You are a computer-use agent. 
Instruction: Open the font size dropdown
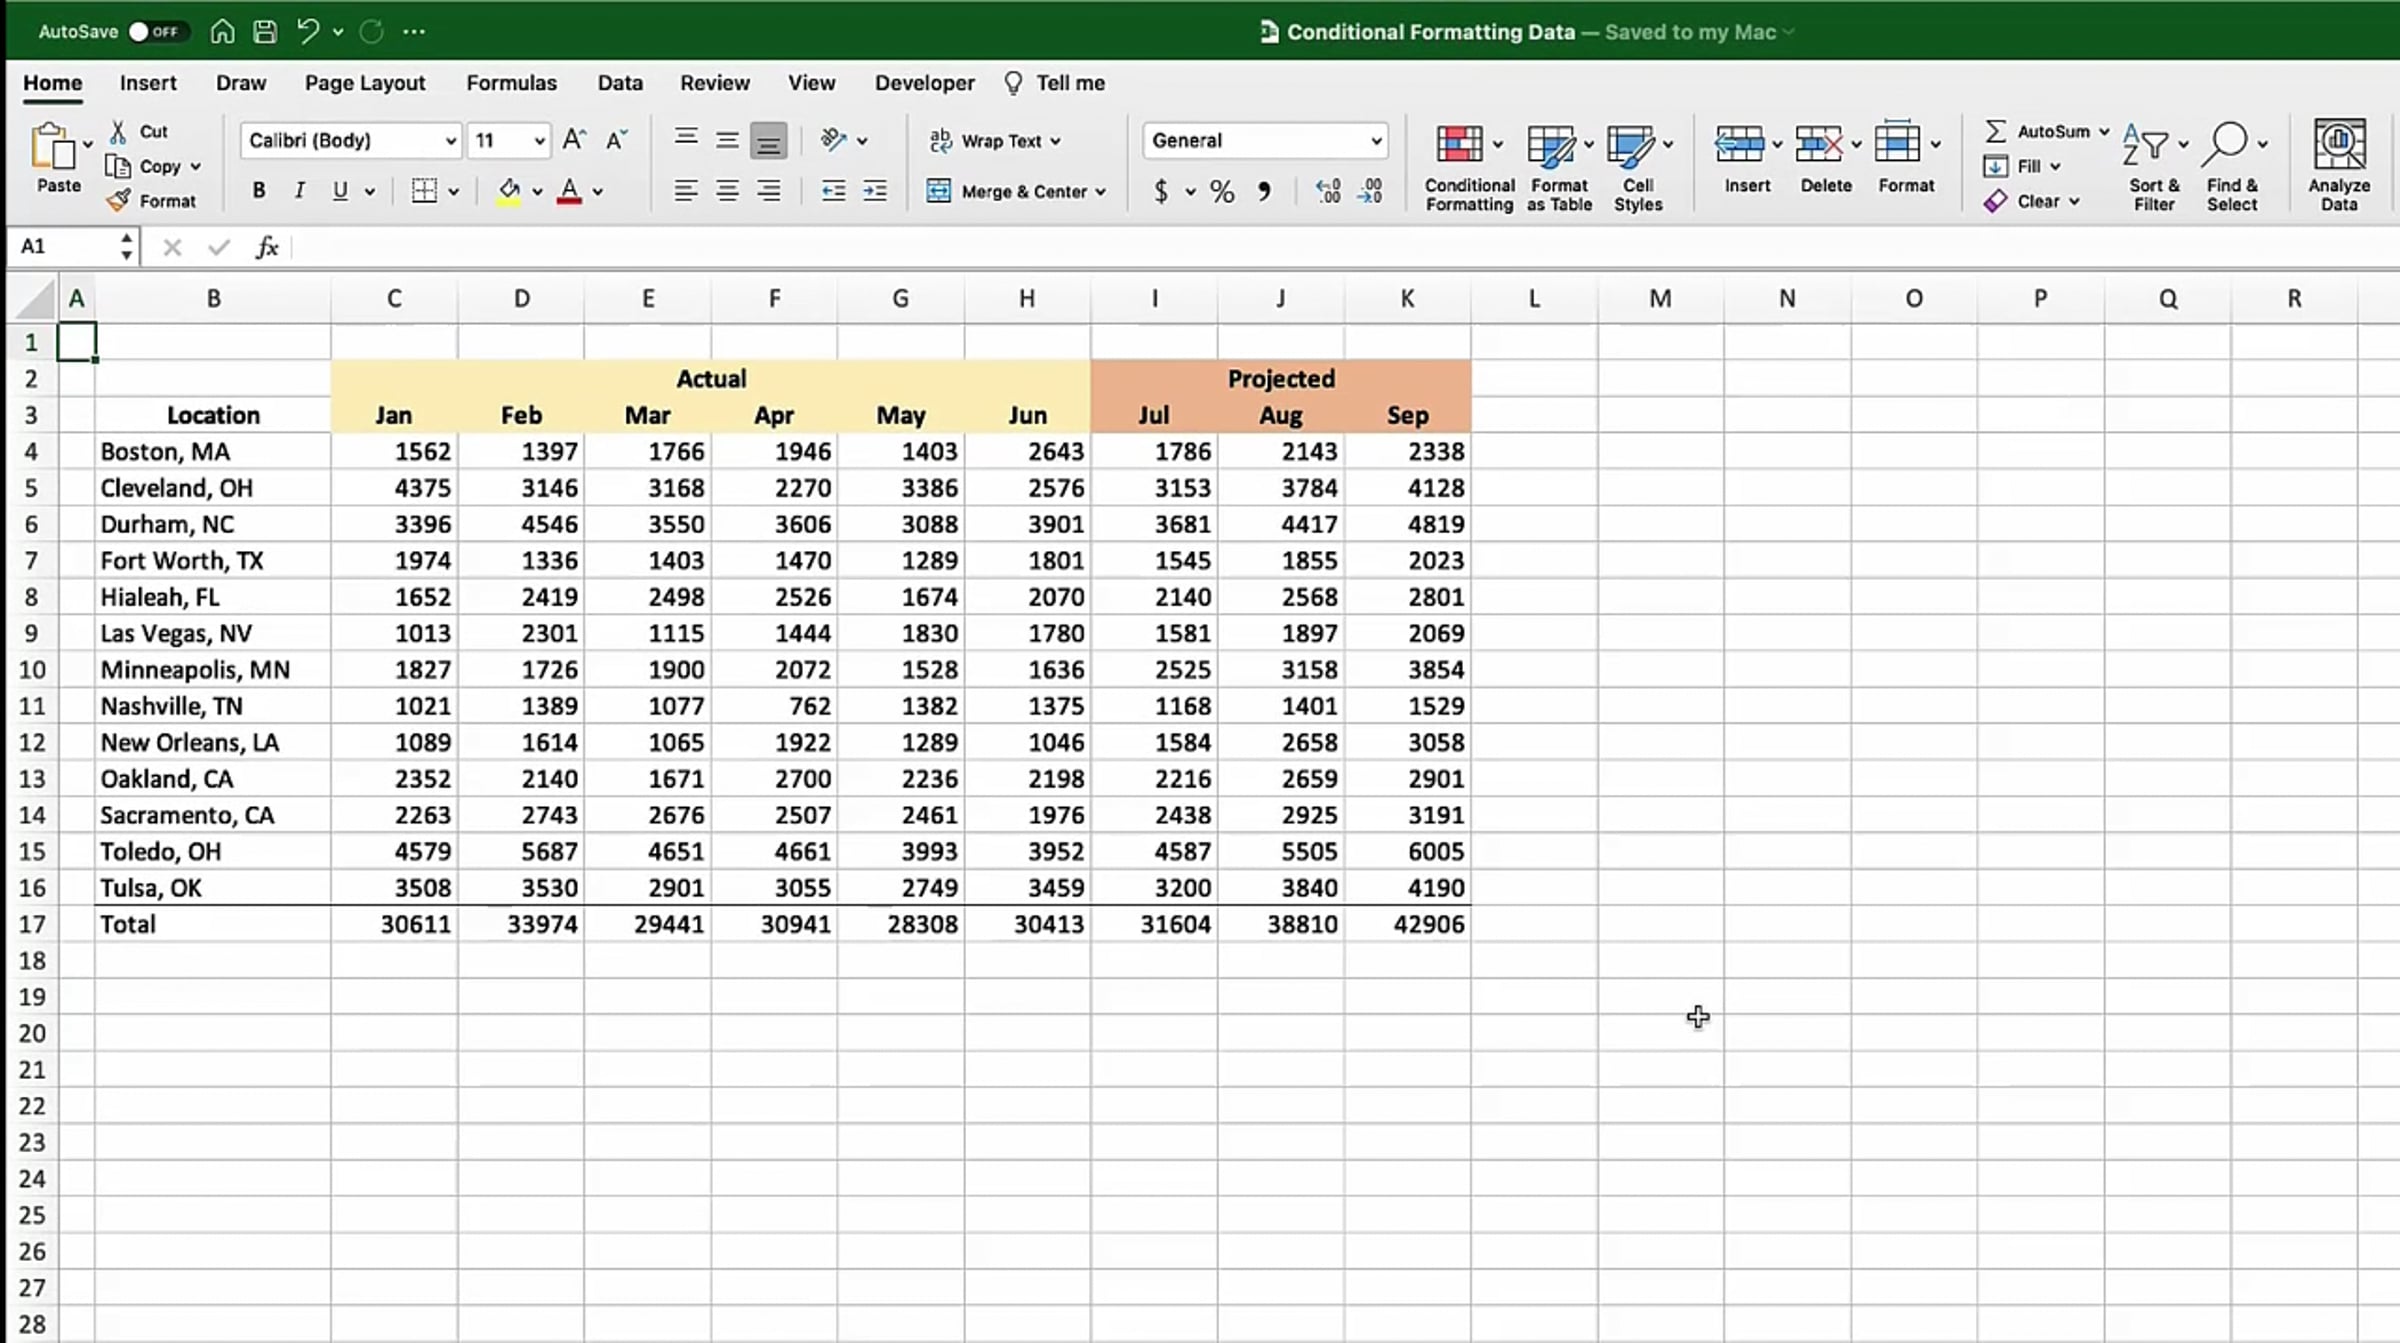[x=539, y=141]
